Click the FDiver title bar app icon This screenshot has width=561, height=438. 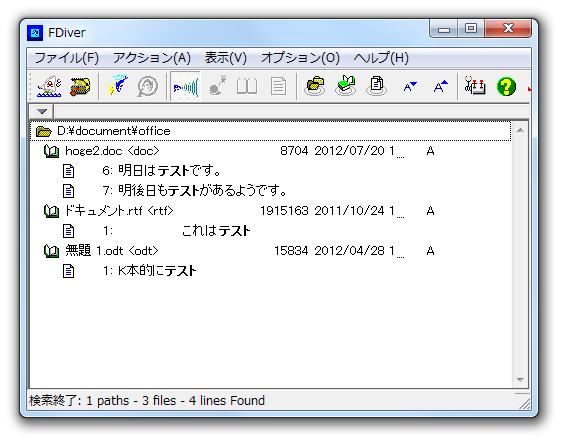35,33
